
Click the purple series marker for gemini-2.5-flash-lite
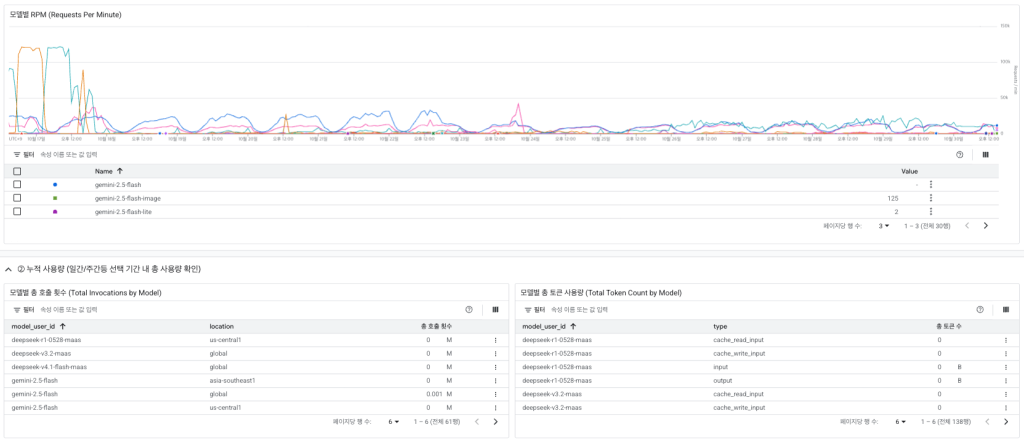(x=55, y=211)
